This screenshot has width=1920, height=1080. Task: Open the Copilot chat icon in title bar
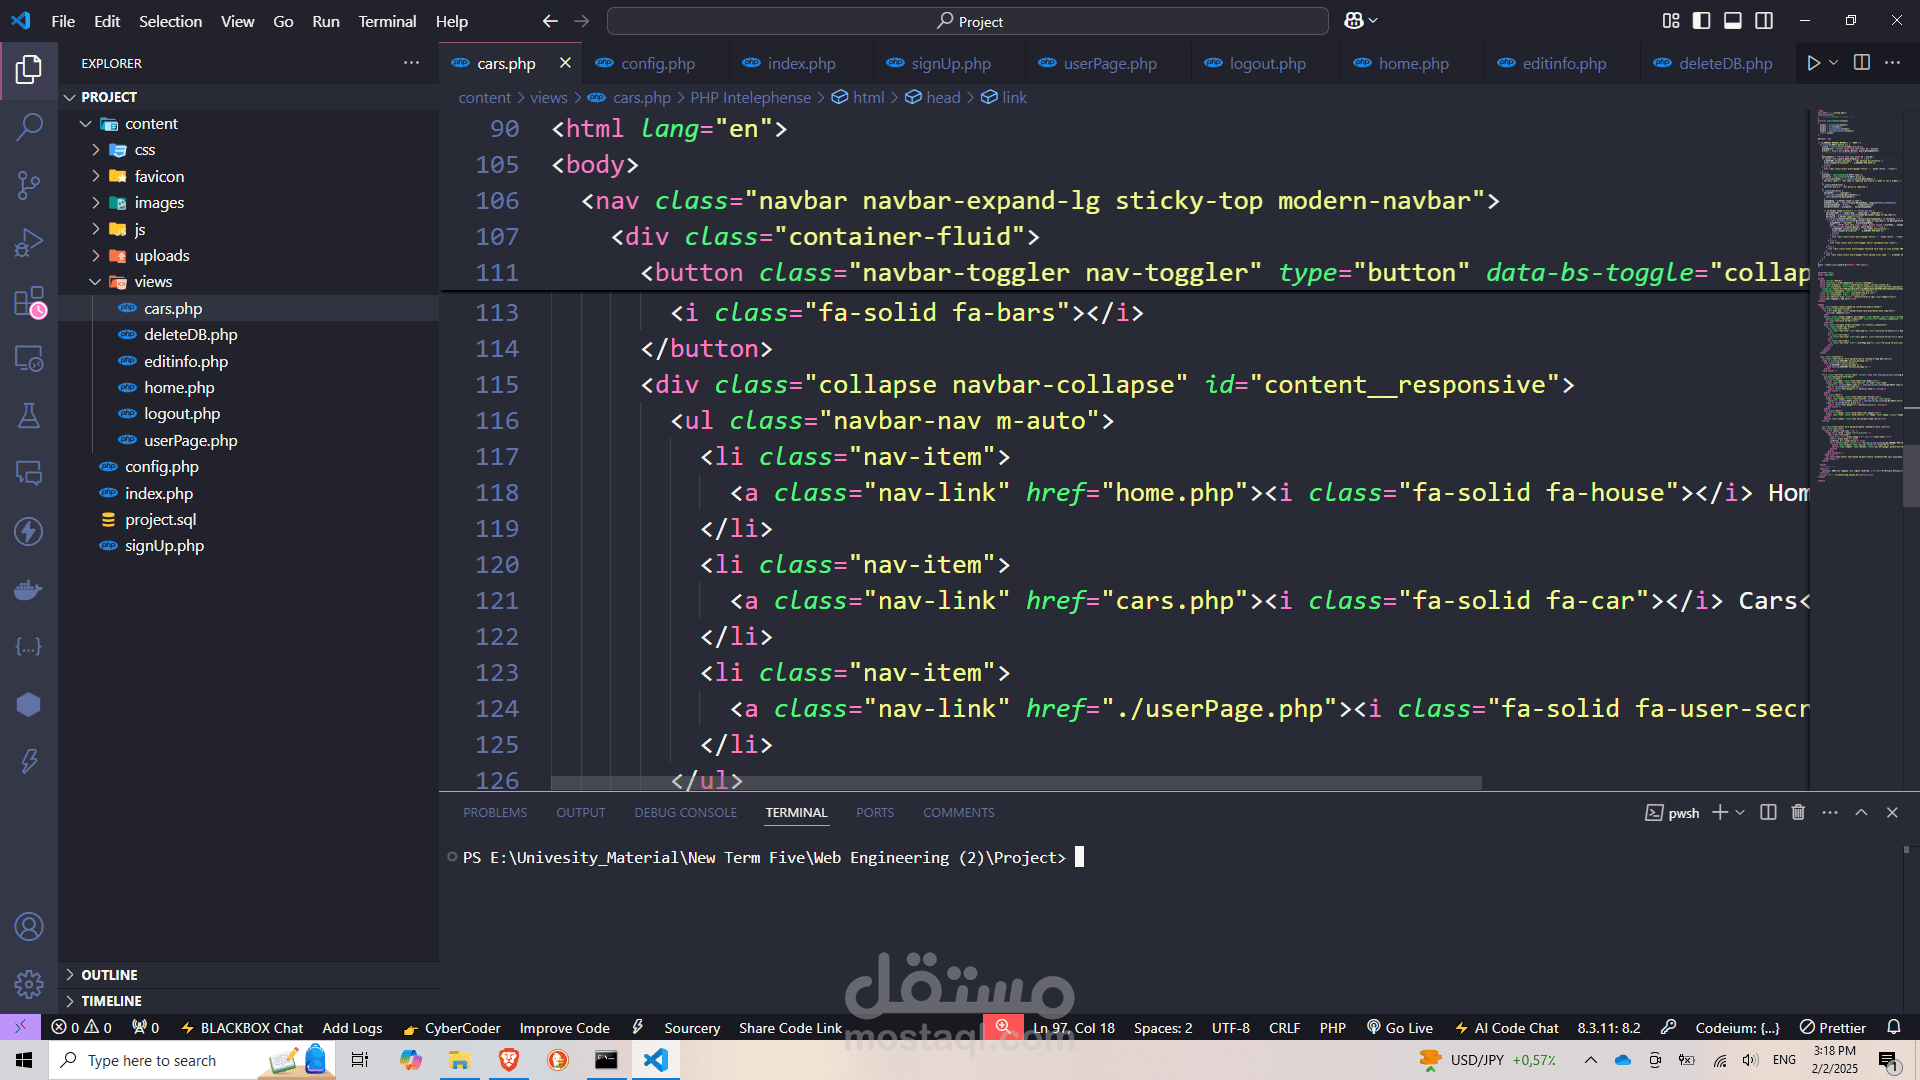tap(1354, 21)
